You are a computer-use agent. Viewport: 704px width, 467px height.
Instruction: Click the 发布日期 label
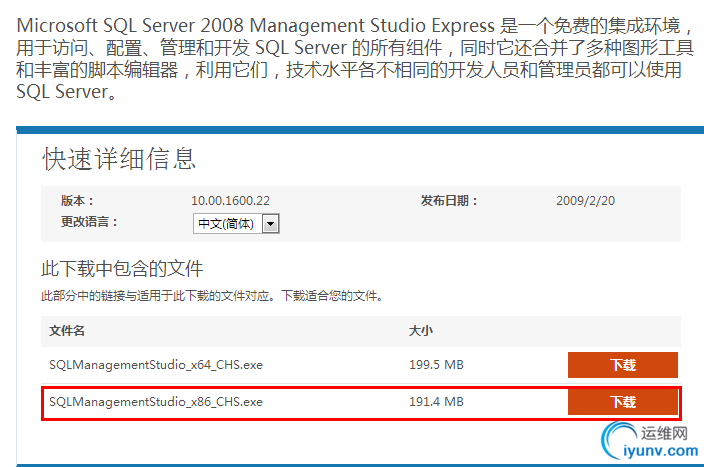point(449,201)
